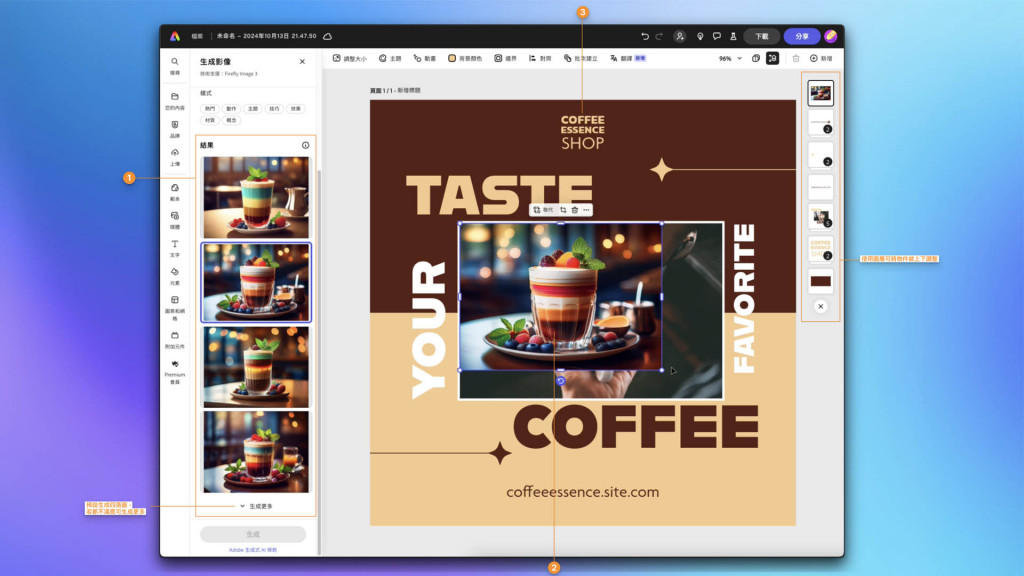Open the Media (媒體) sidebar panel
Image resolution: width=1024 pixels, height=576 pixels.
coord(174,220)
